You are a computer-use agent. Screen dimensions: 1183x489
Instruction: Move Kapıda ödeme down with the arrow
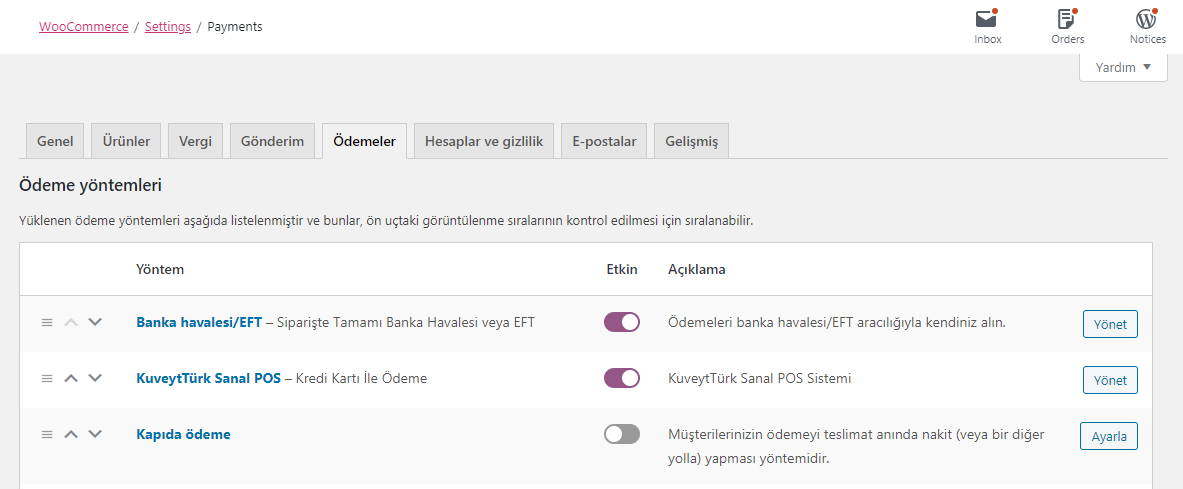[x=94, y=434]
